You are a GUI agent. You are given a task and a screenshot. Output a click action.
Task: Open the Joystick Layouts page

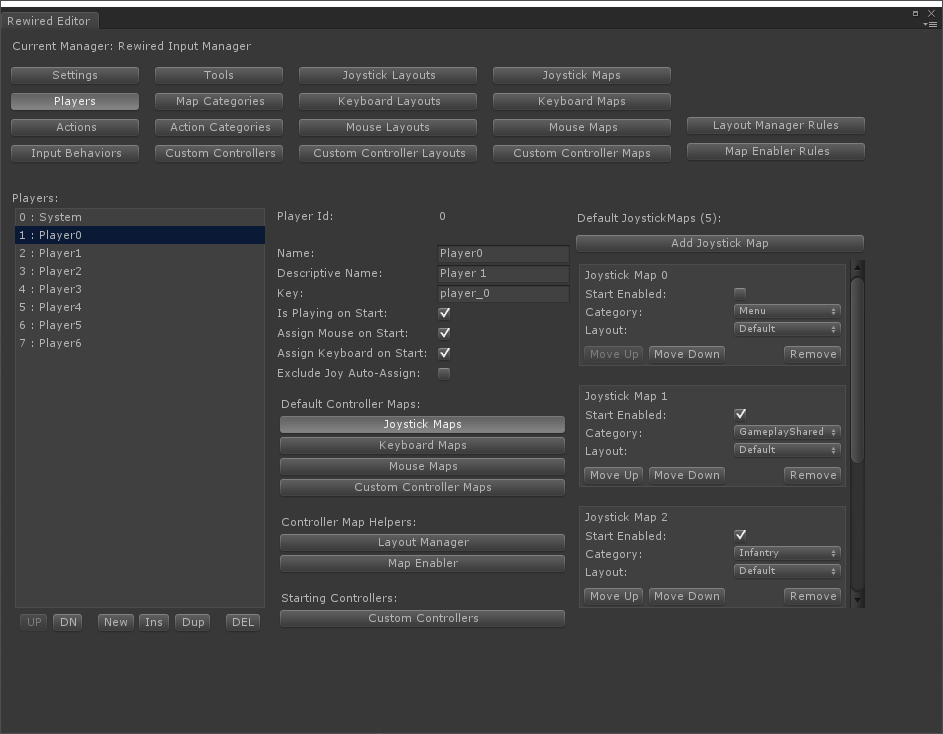(x=388, y=75)
